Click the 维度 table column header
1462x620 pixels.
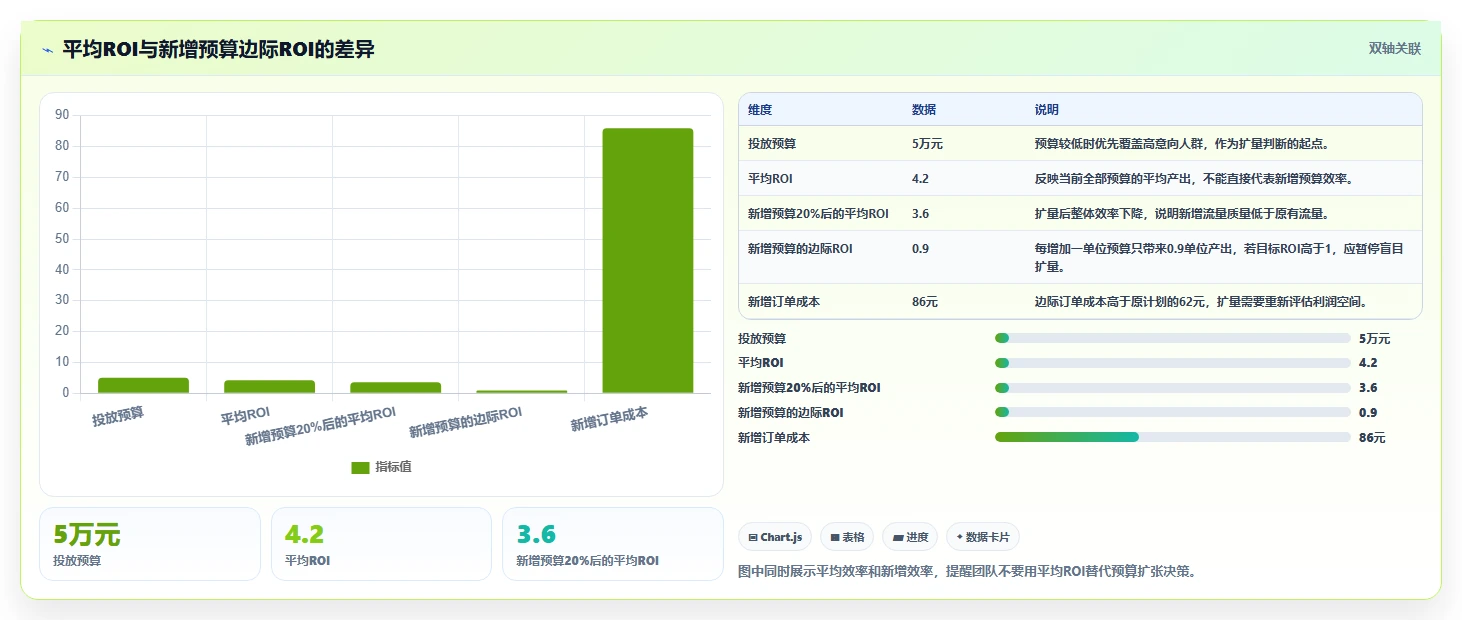[x=760, y=110]
